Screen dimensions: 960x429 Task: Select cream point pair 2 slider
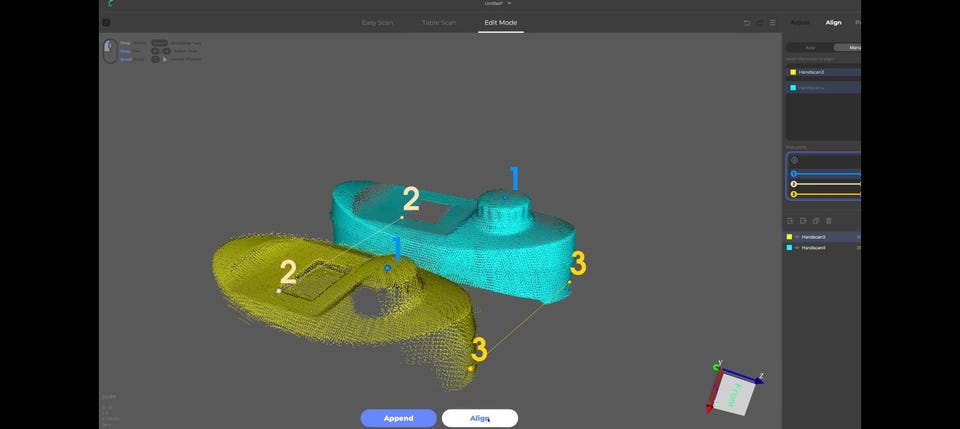tap(825, 184)
